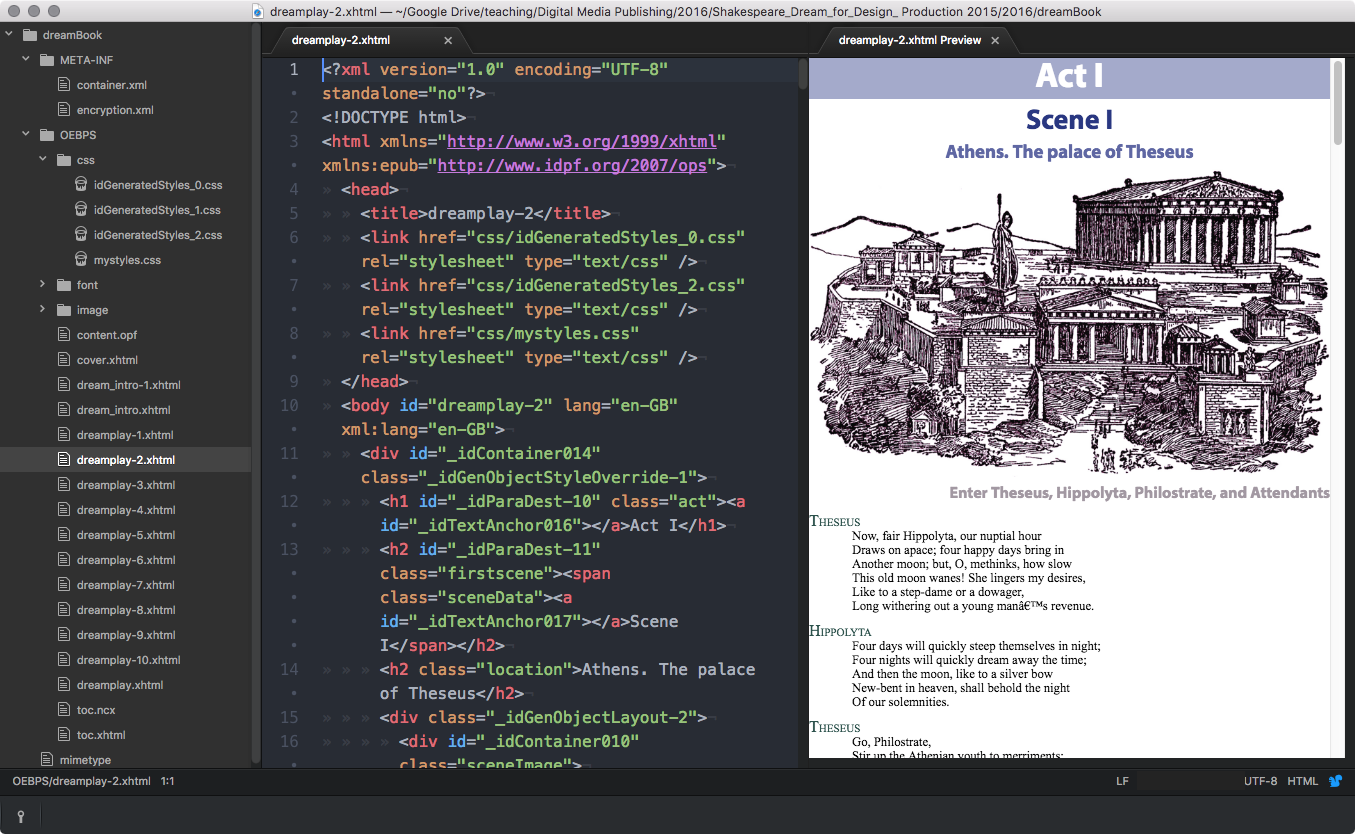Click the css folder icon
This screenshot has height=834, width=1355.
click(x=63, y=160)
